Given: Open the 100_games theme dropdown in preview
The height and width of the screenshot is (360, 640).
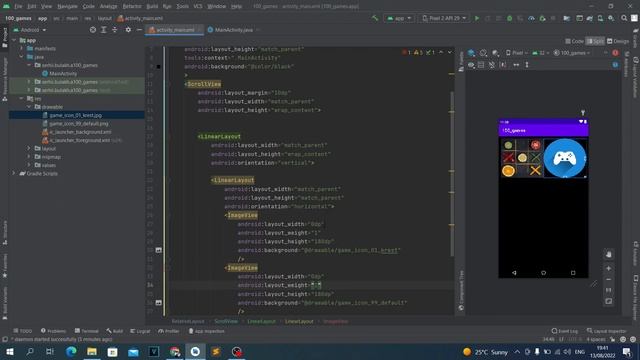Looking at the screenshot, I should point(572,53).
